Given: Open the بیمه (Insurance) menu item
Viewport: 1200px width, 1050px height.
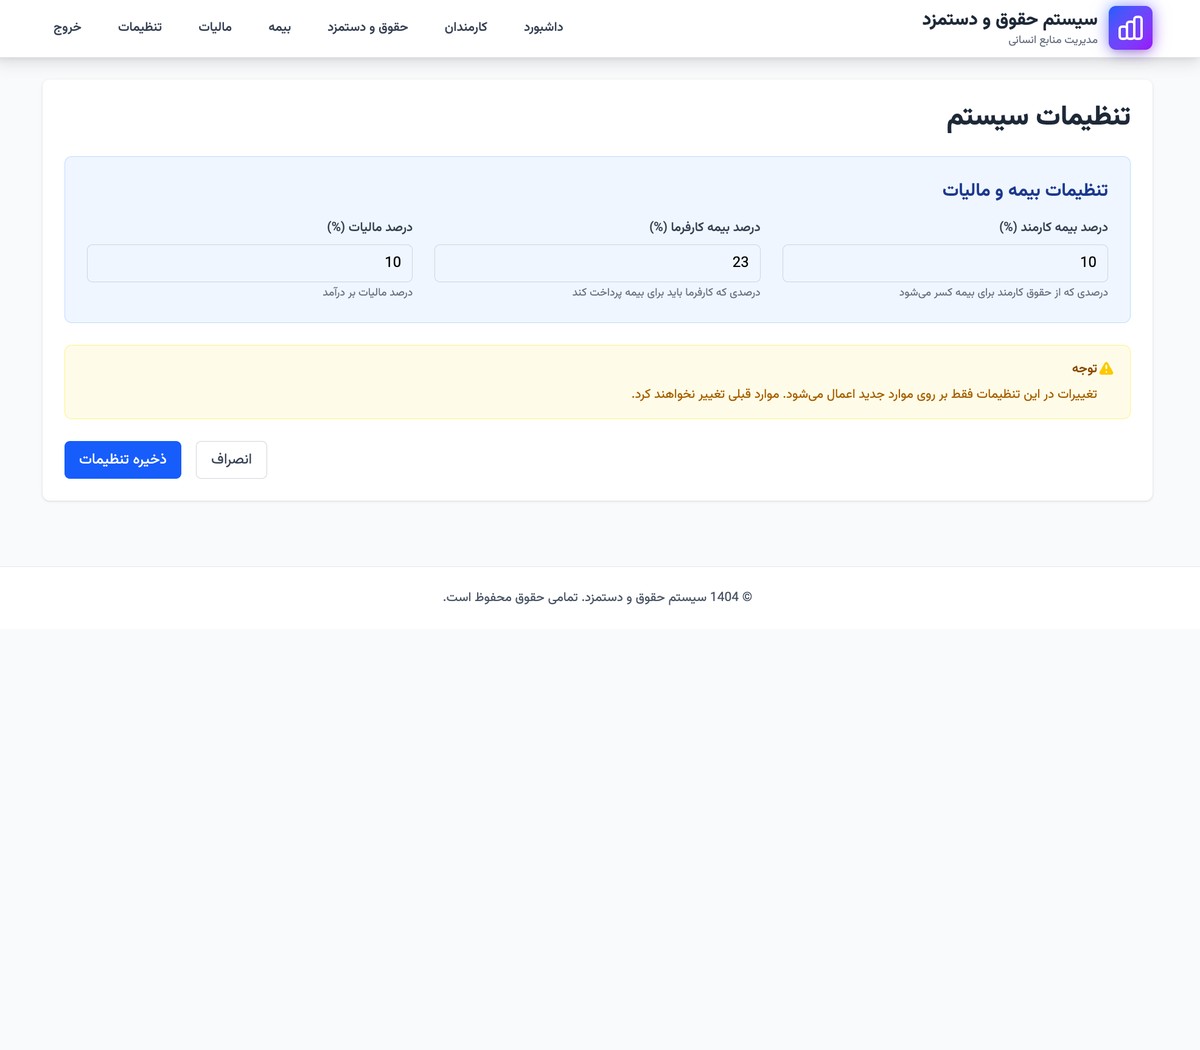Looking at the screenshot, I should (279, 27).
